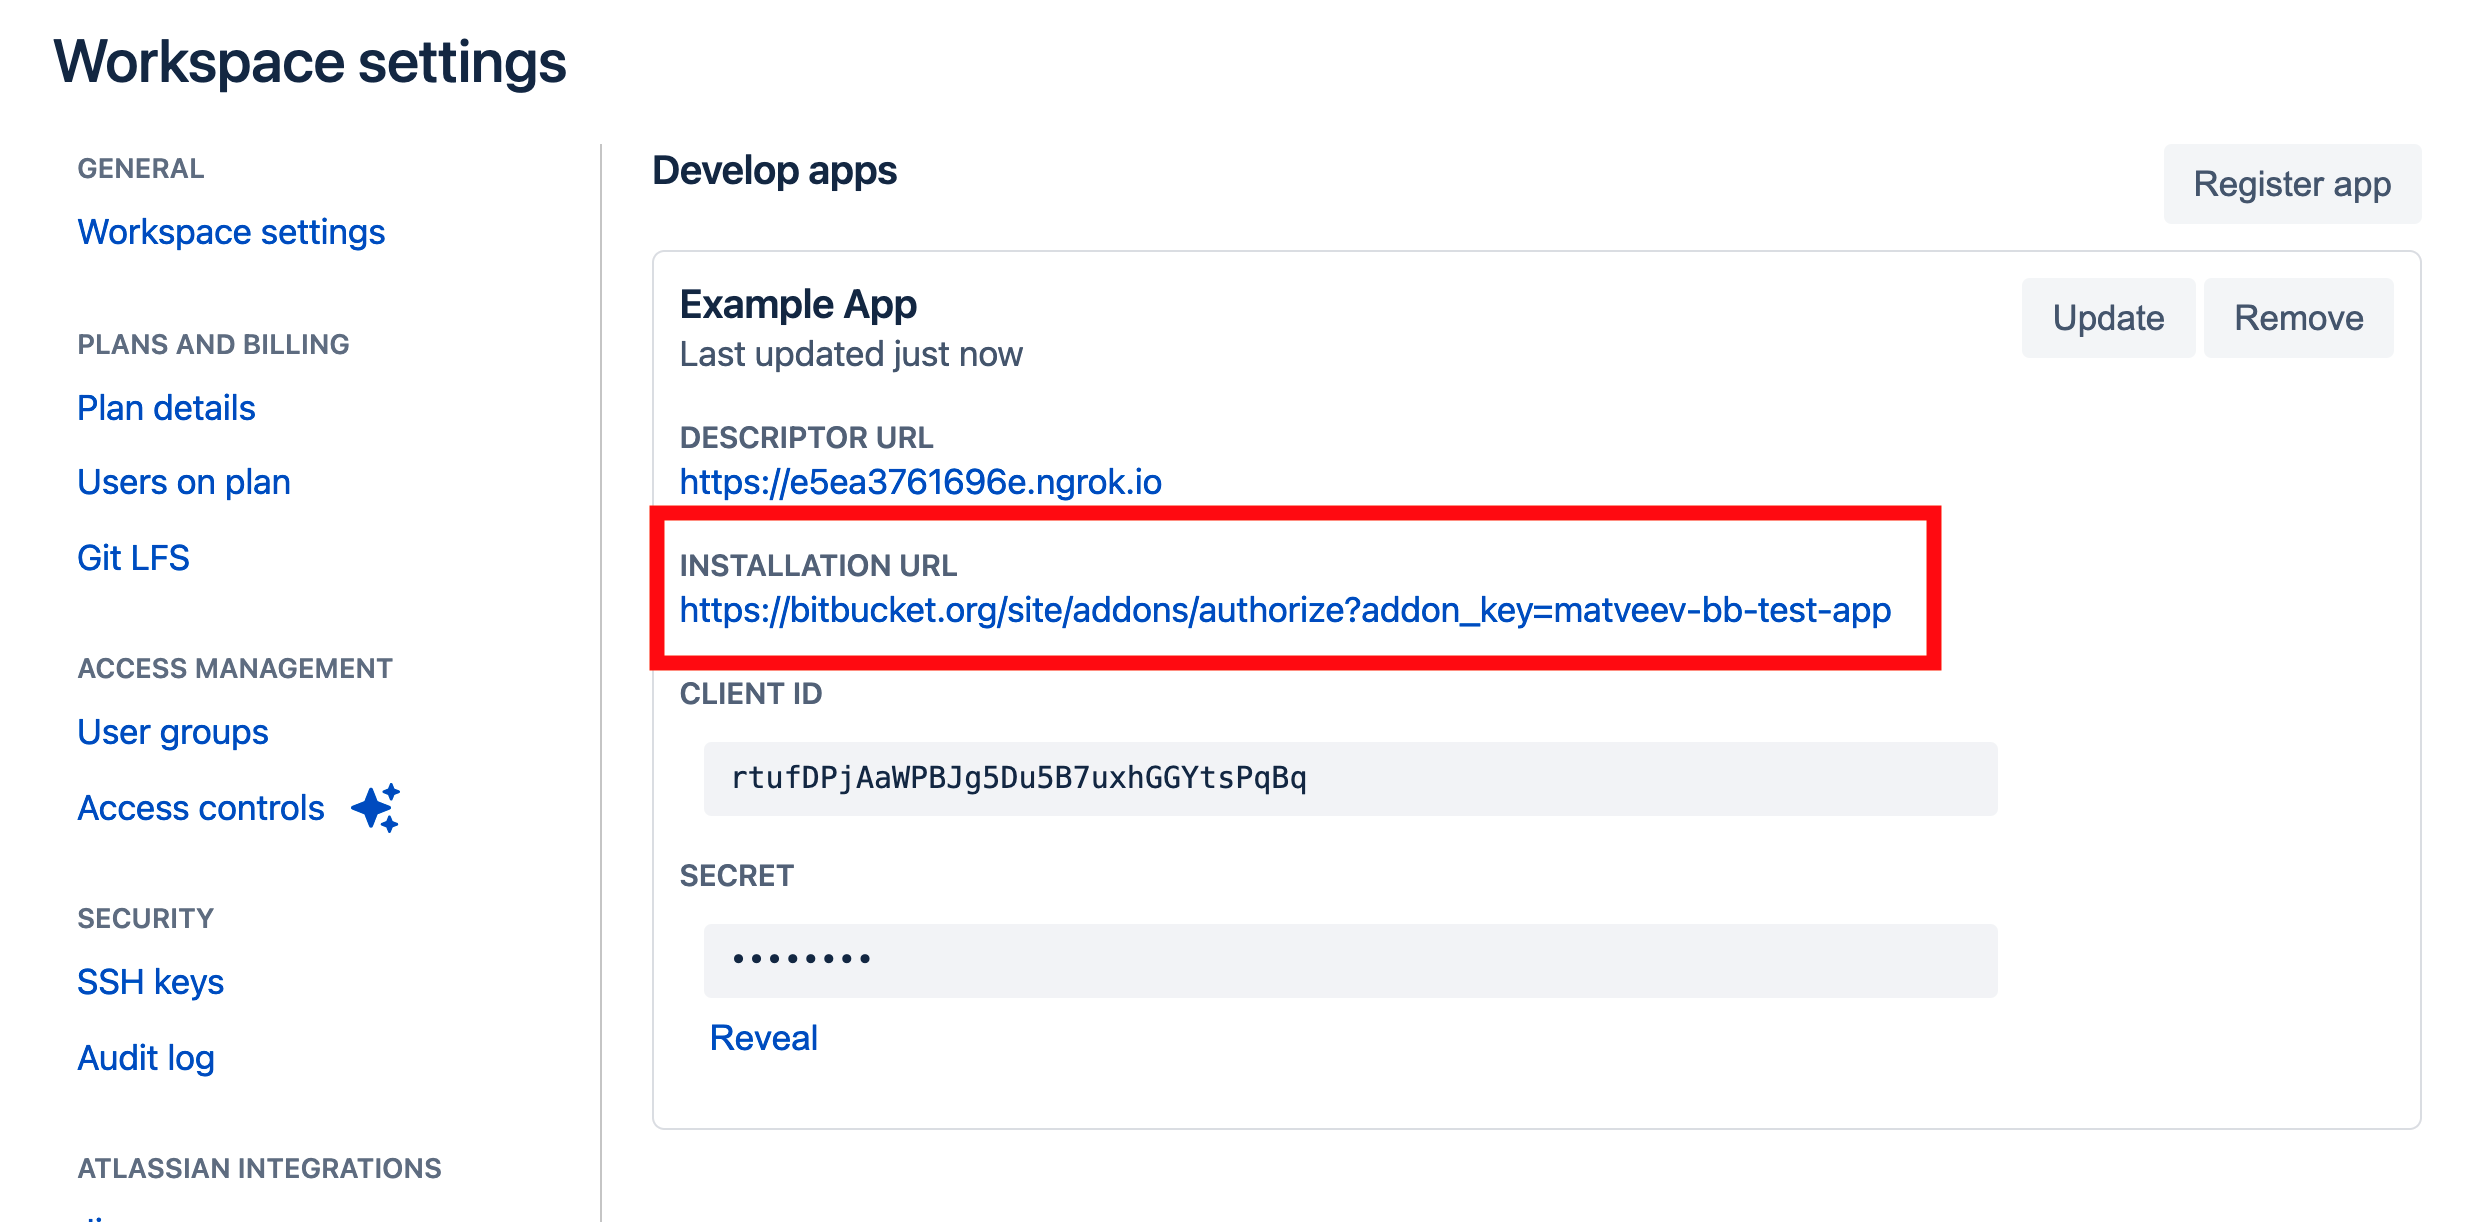Update the Example App
This screenshot has width=2470, height=1222.
(2108, 318)
